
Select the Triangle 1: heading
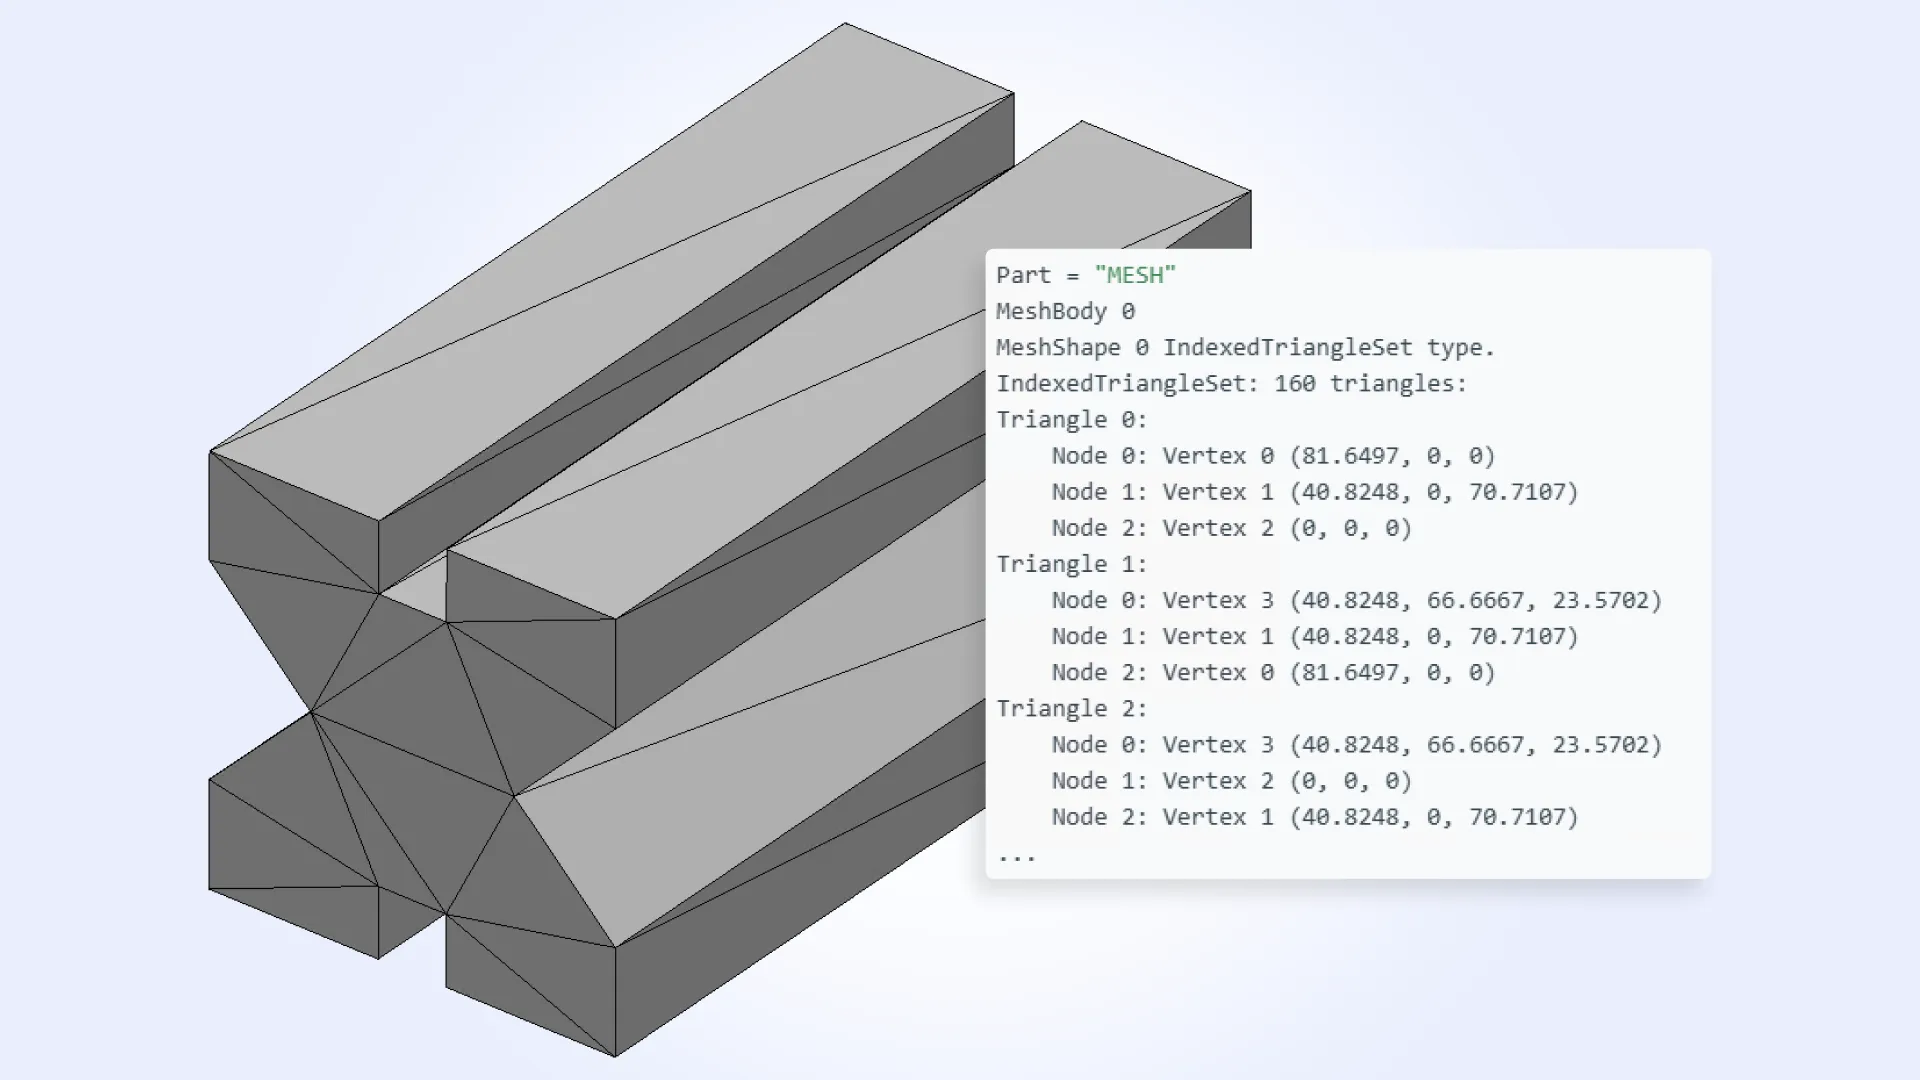1071,564
